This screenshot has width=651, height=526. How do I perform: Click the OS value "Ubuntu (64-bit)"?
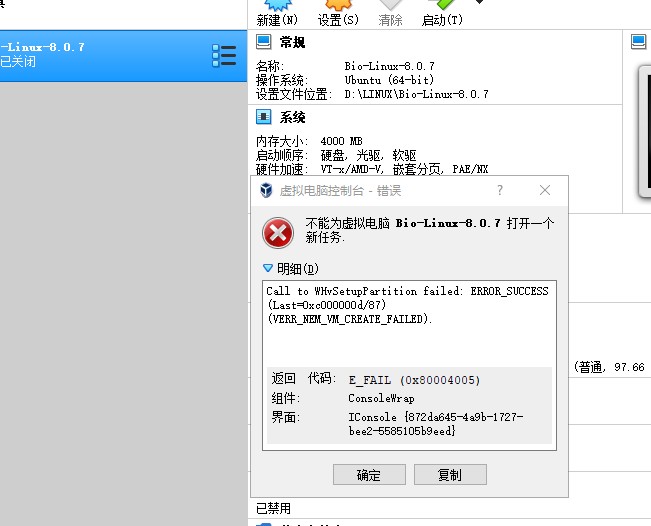click(389, 80)
